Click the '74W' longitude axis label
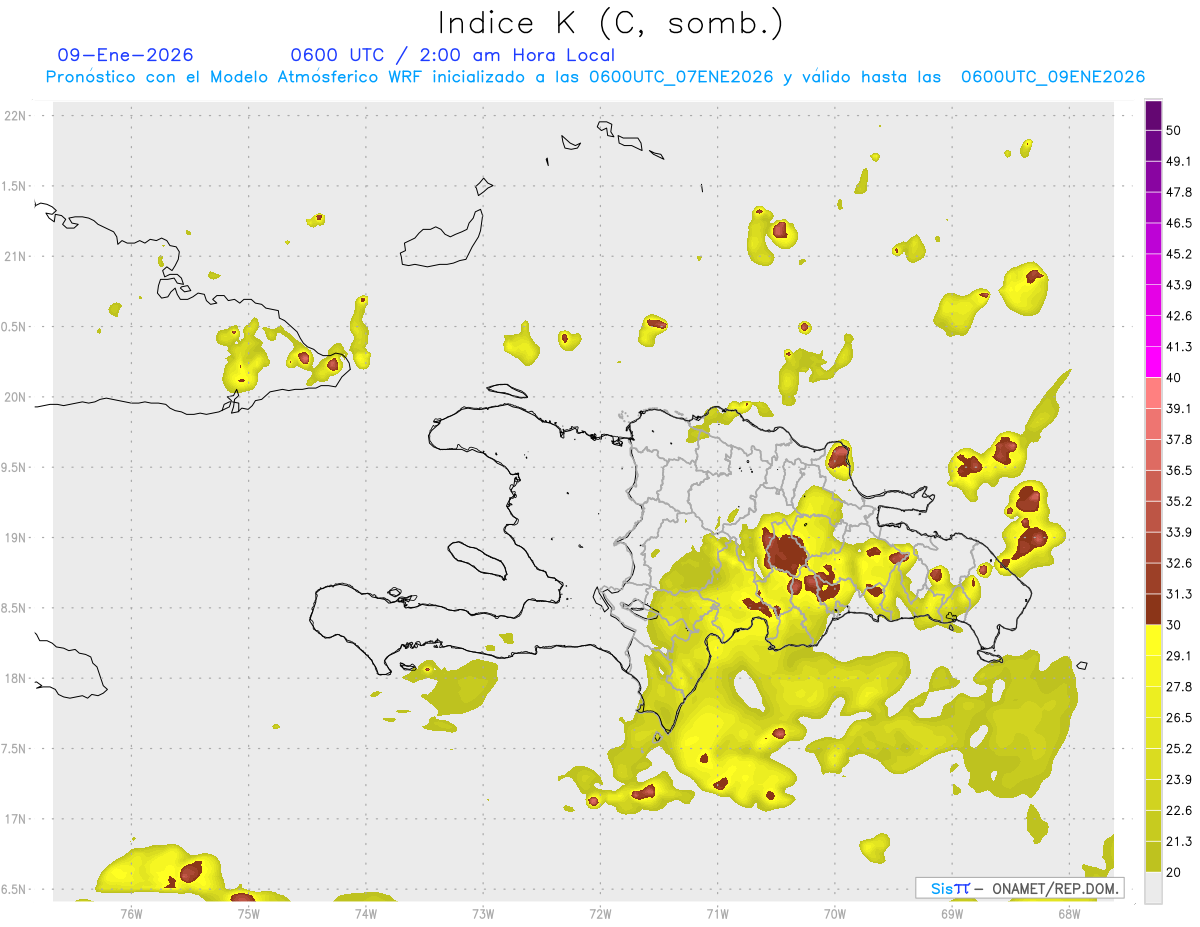Image resolution: width=1200 pixels, height=927 pixels. point(365,913)
